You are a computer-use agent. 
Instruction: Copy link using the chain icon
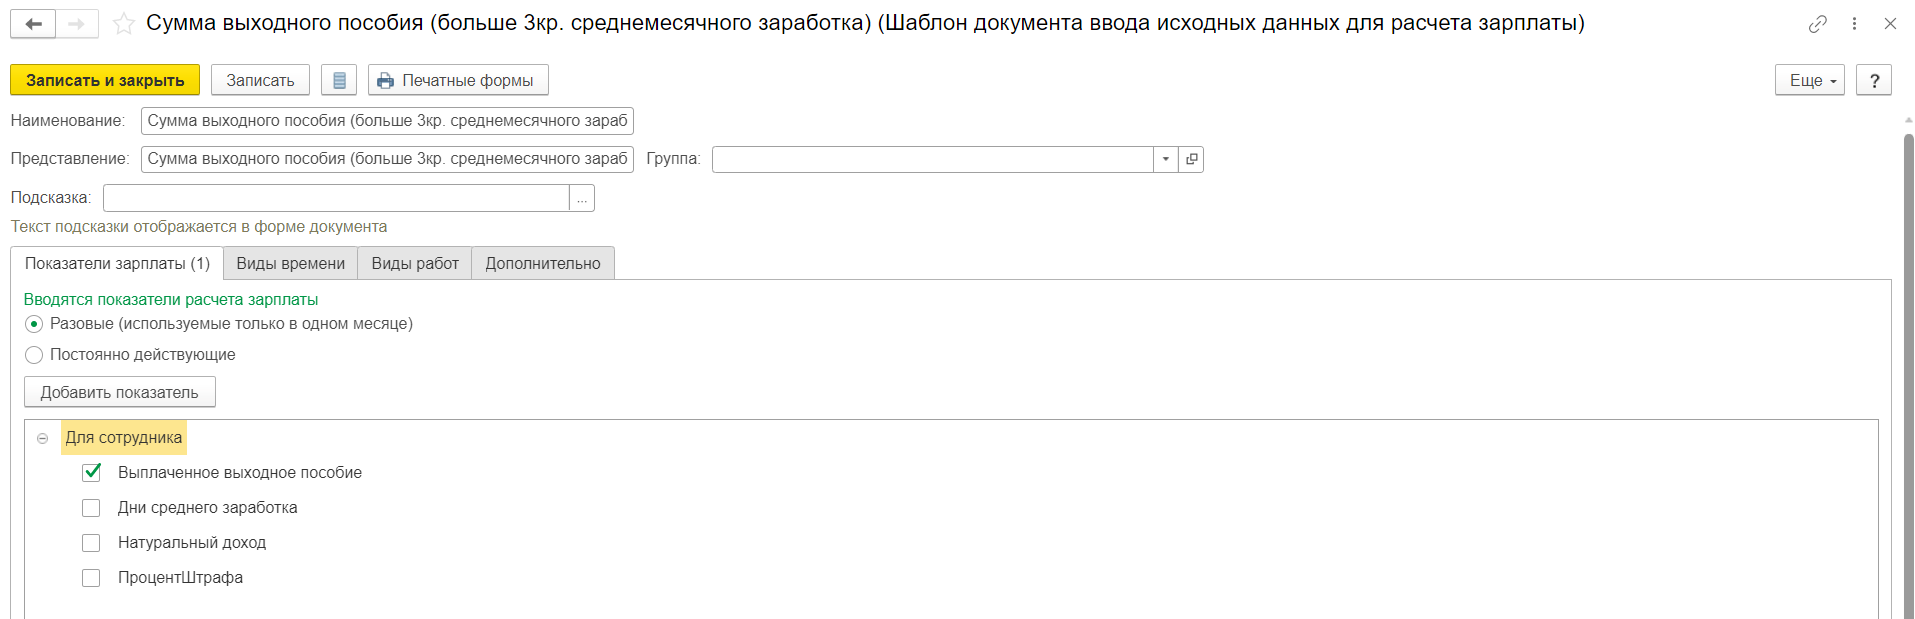pyautogui.click(x=1818, y=24)
